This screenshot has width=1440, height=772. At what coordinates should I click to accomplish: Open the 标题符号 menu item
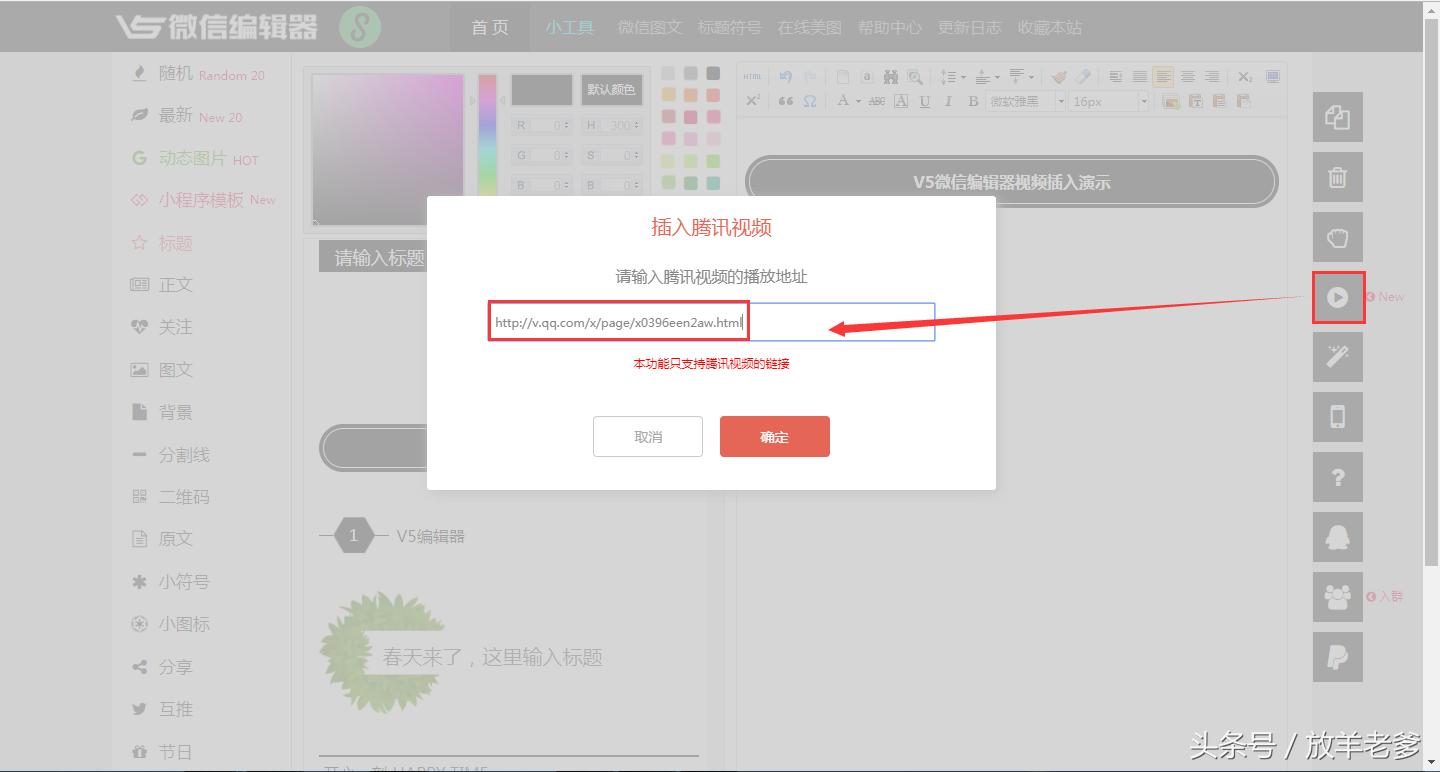click(x=730, y=27)
